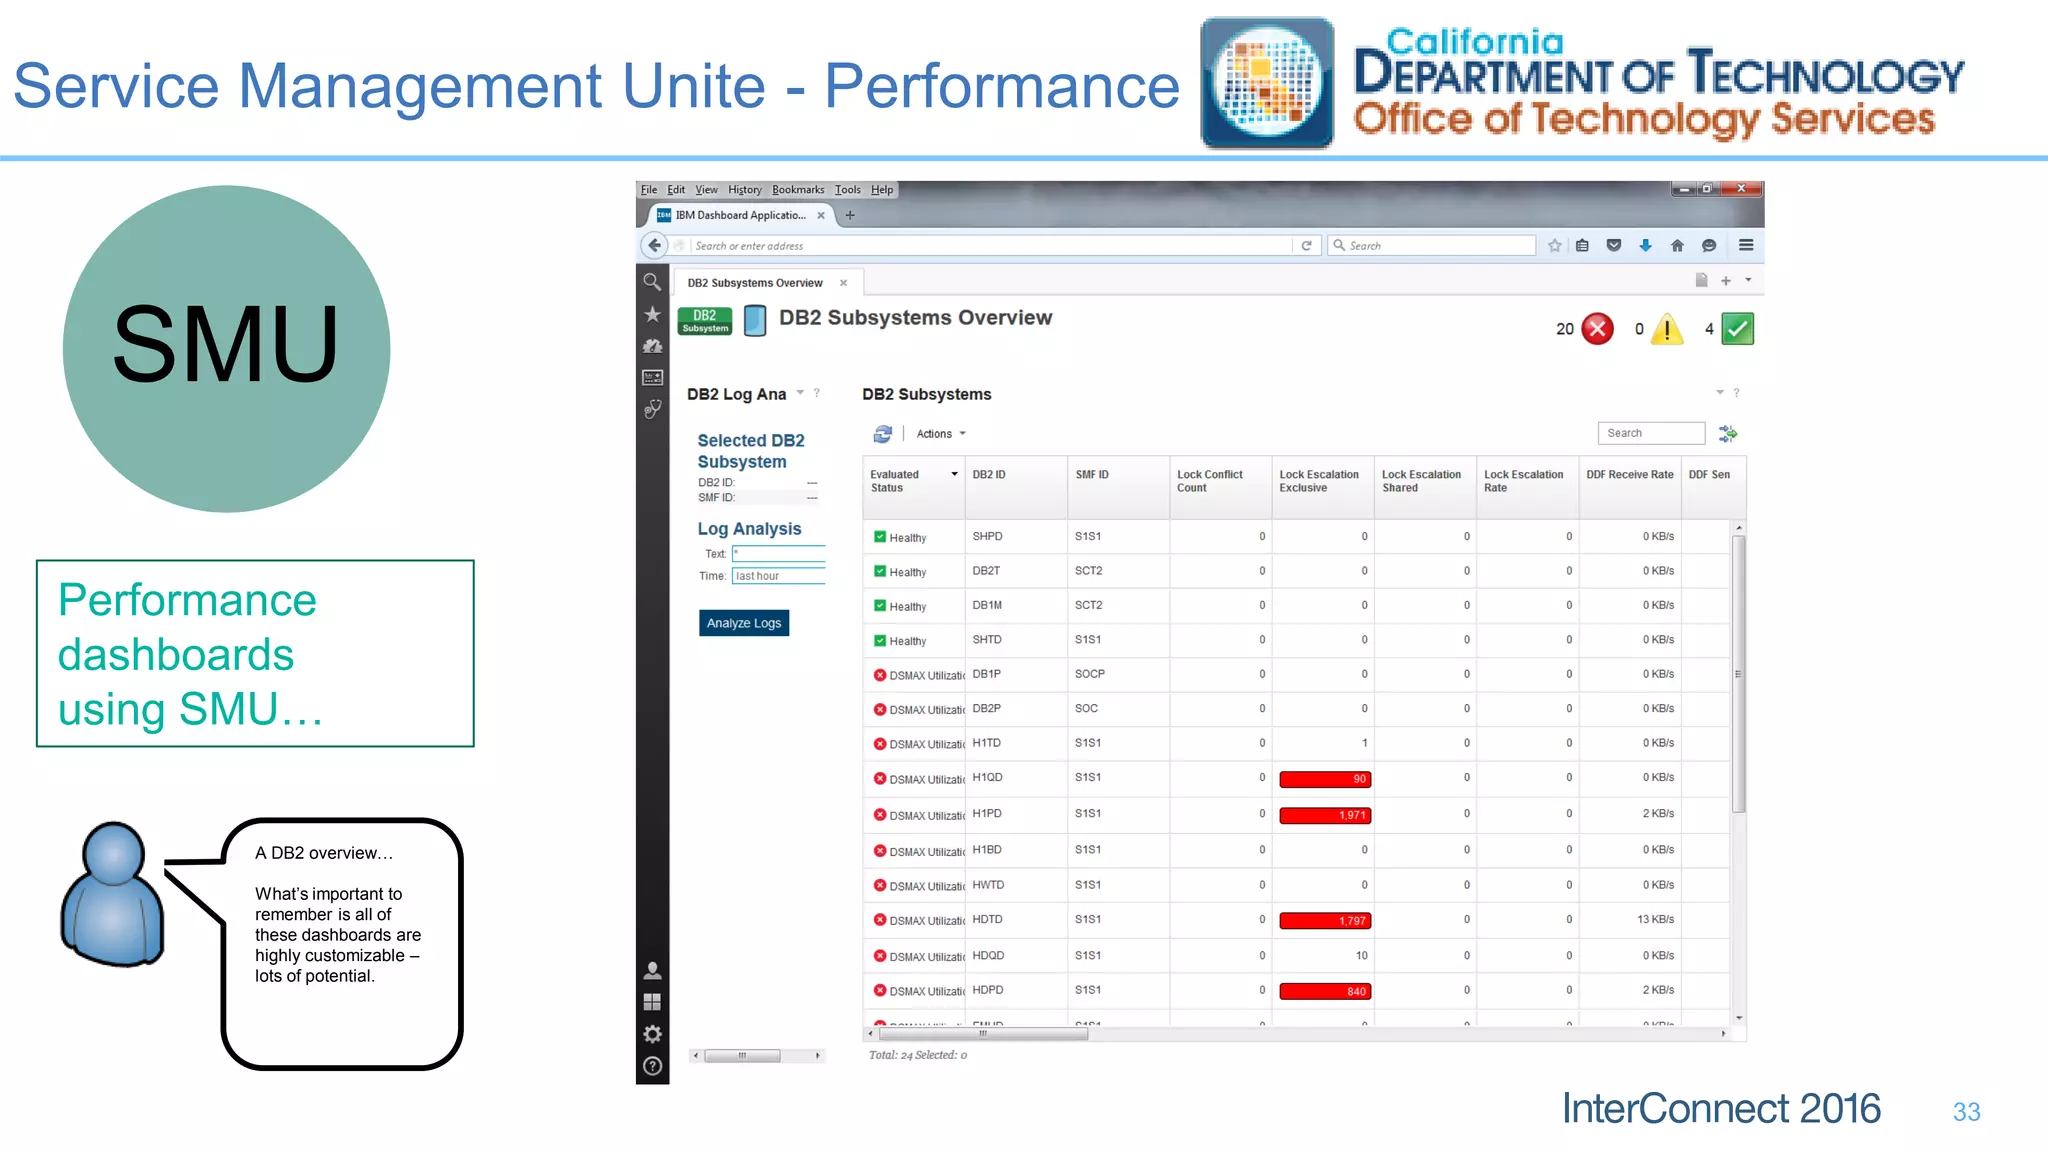Open the dashboard gauge icon in sidebar

point(652,346)
